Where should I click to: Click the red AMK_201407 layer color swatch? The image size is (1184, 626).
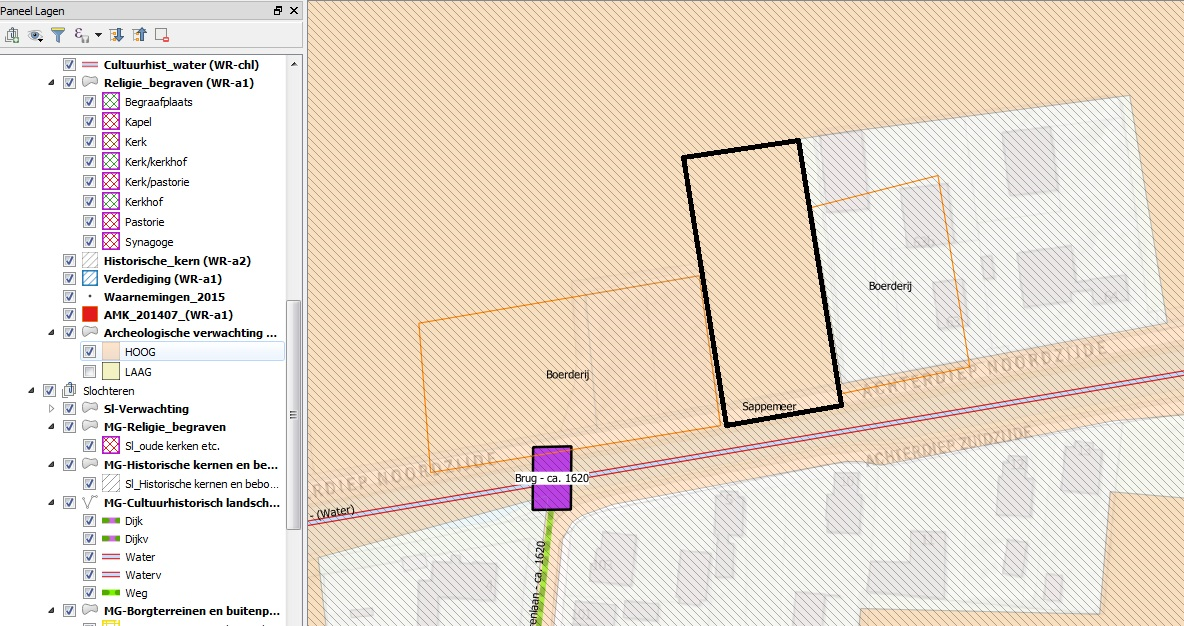click(90, 315)
